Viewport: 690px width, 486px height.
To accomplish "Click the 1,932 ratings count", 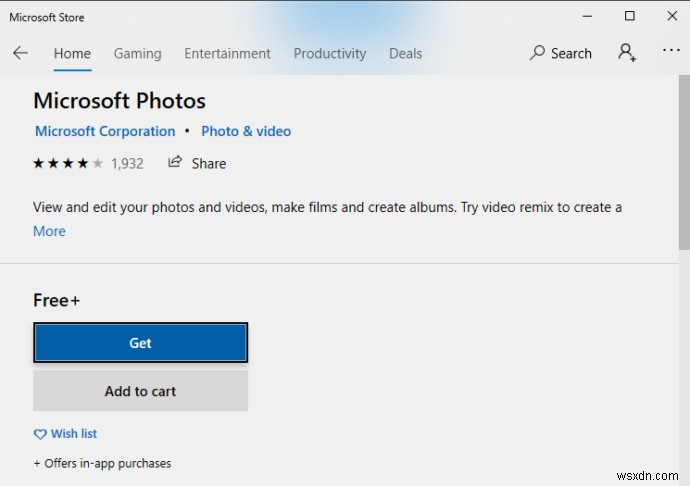I will (x=127, y=163).
